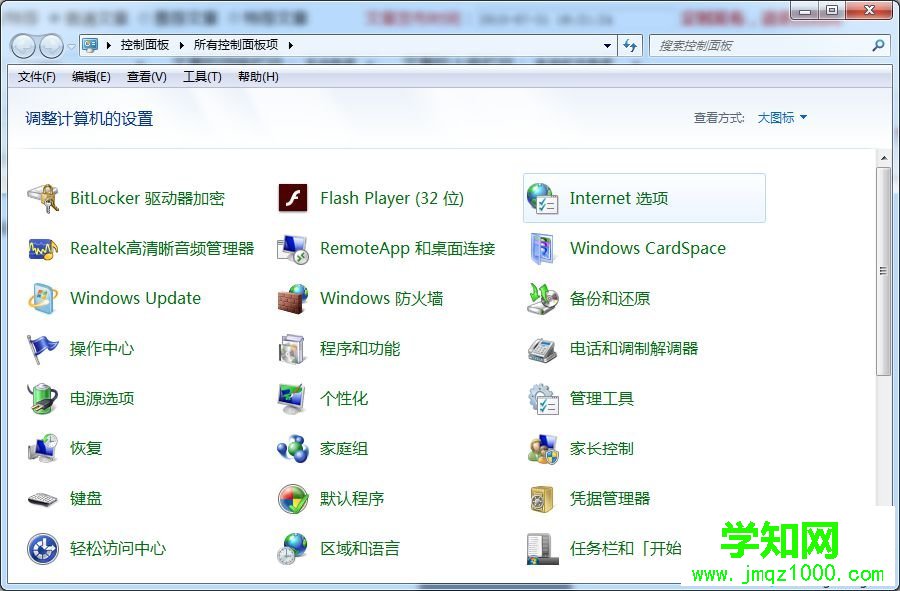Click the search magnifier icon

click(x=878, y=45)
